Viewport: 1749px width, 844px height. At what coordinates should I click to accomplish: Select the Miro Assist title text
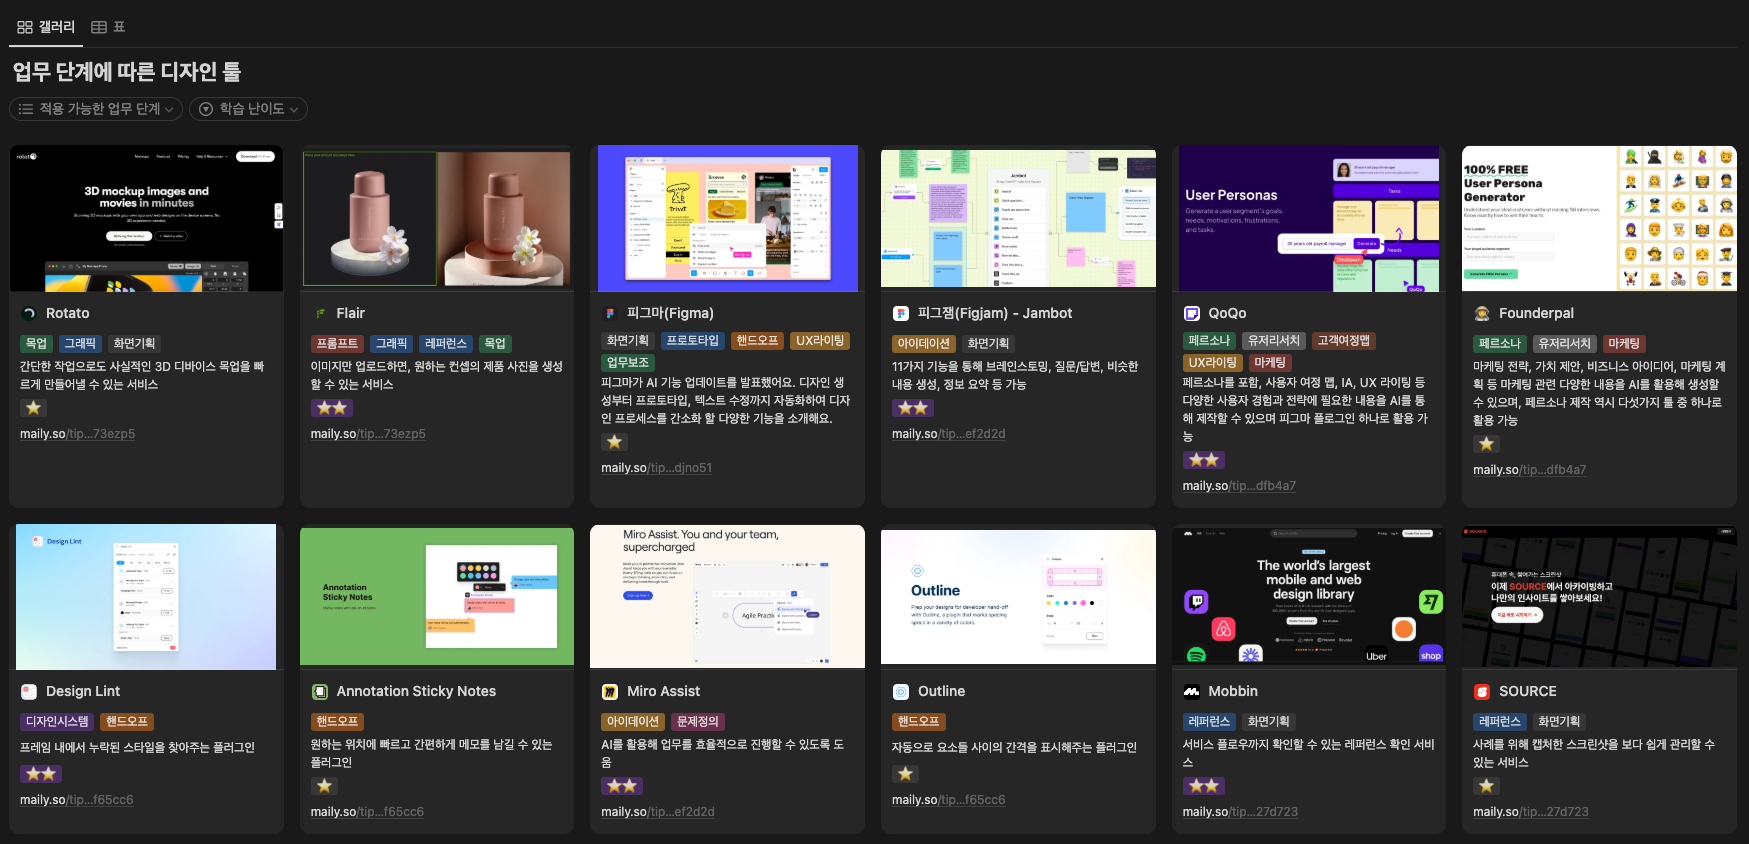(663, 691)
